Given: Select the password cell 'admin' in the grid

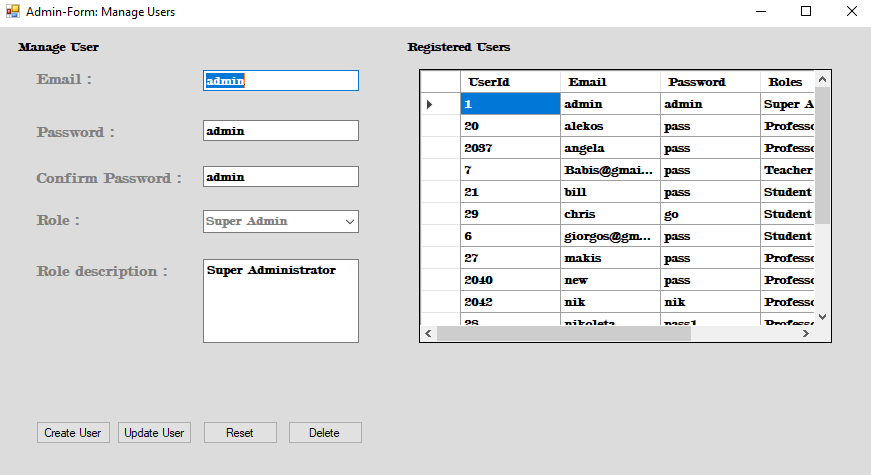Looking at the screenshot, I should click(710, 104).
